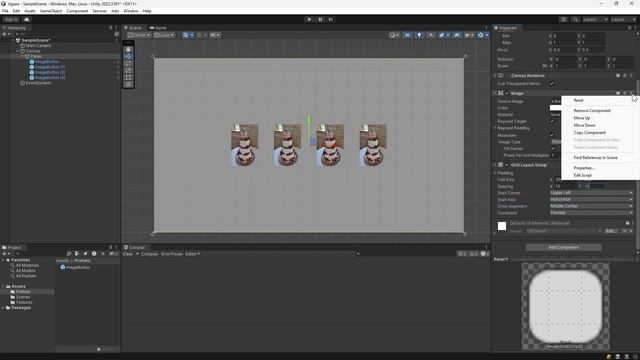The height and width of the screenshot is (360, 640).
Task: Switch to the Game tab
Action: click(158, 28)
